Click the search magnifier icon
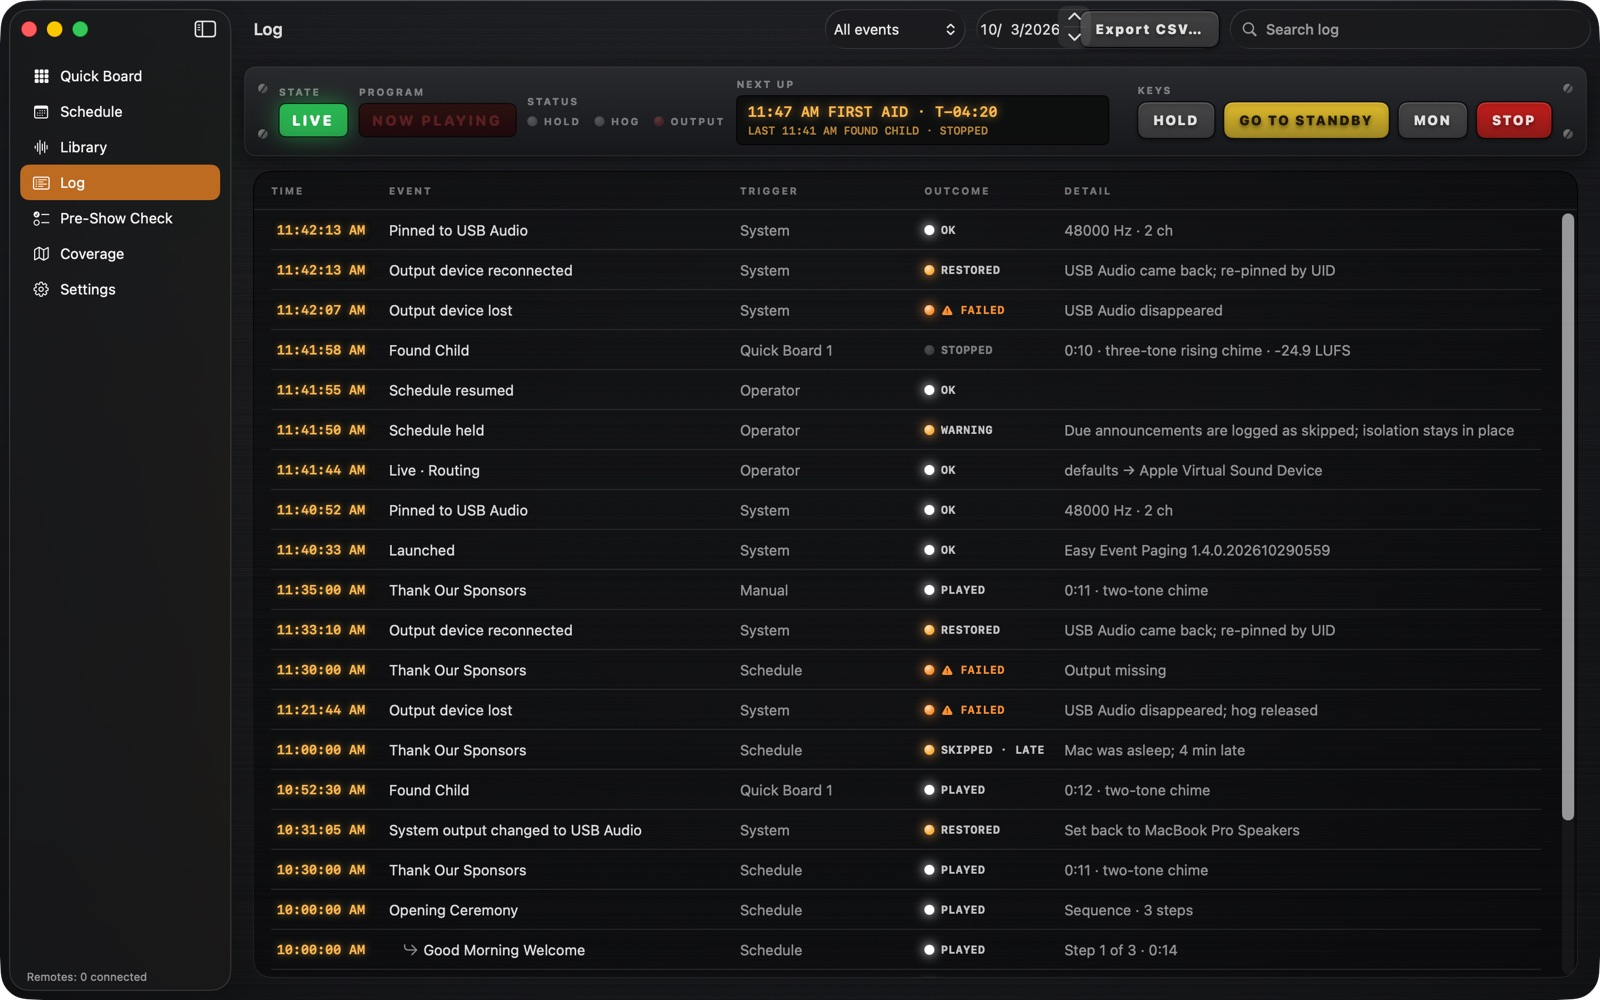1600x1000 pixels. (1249, 29)
